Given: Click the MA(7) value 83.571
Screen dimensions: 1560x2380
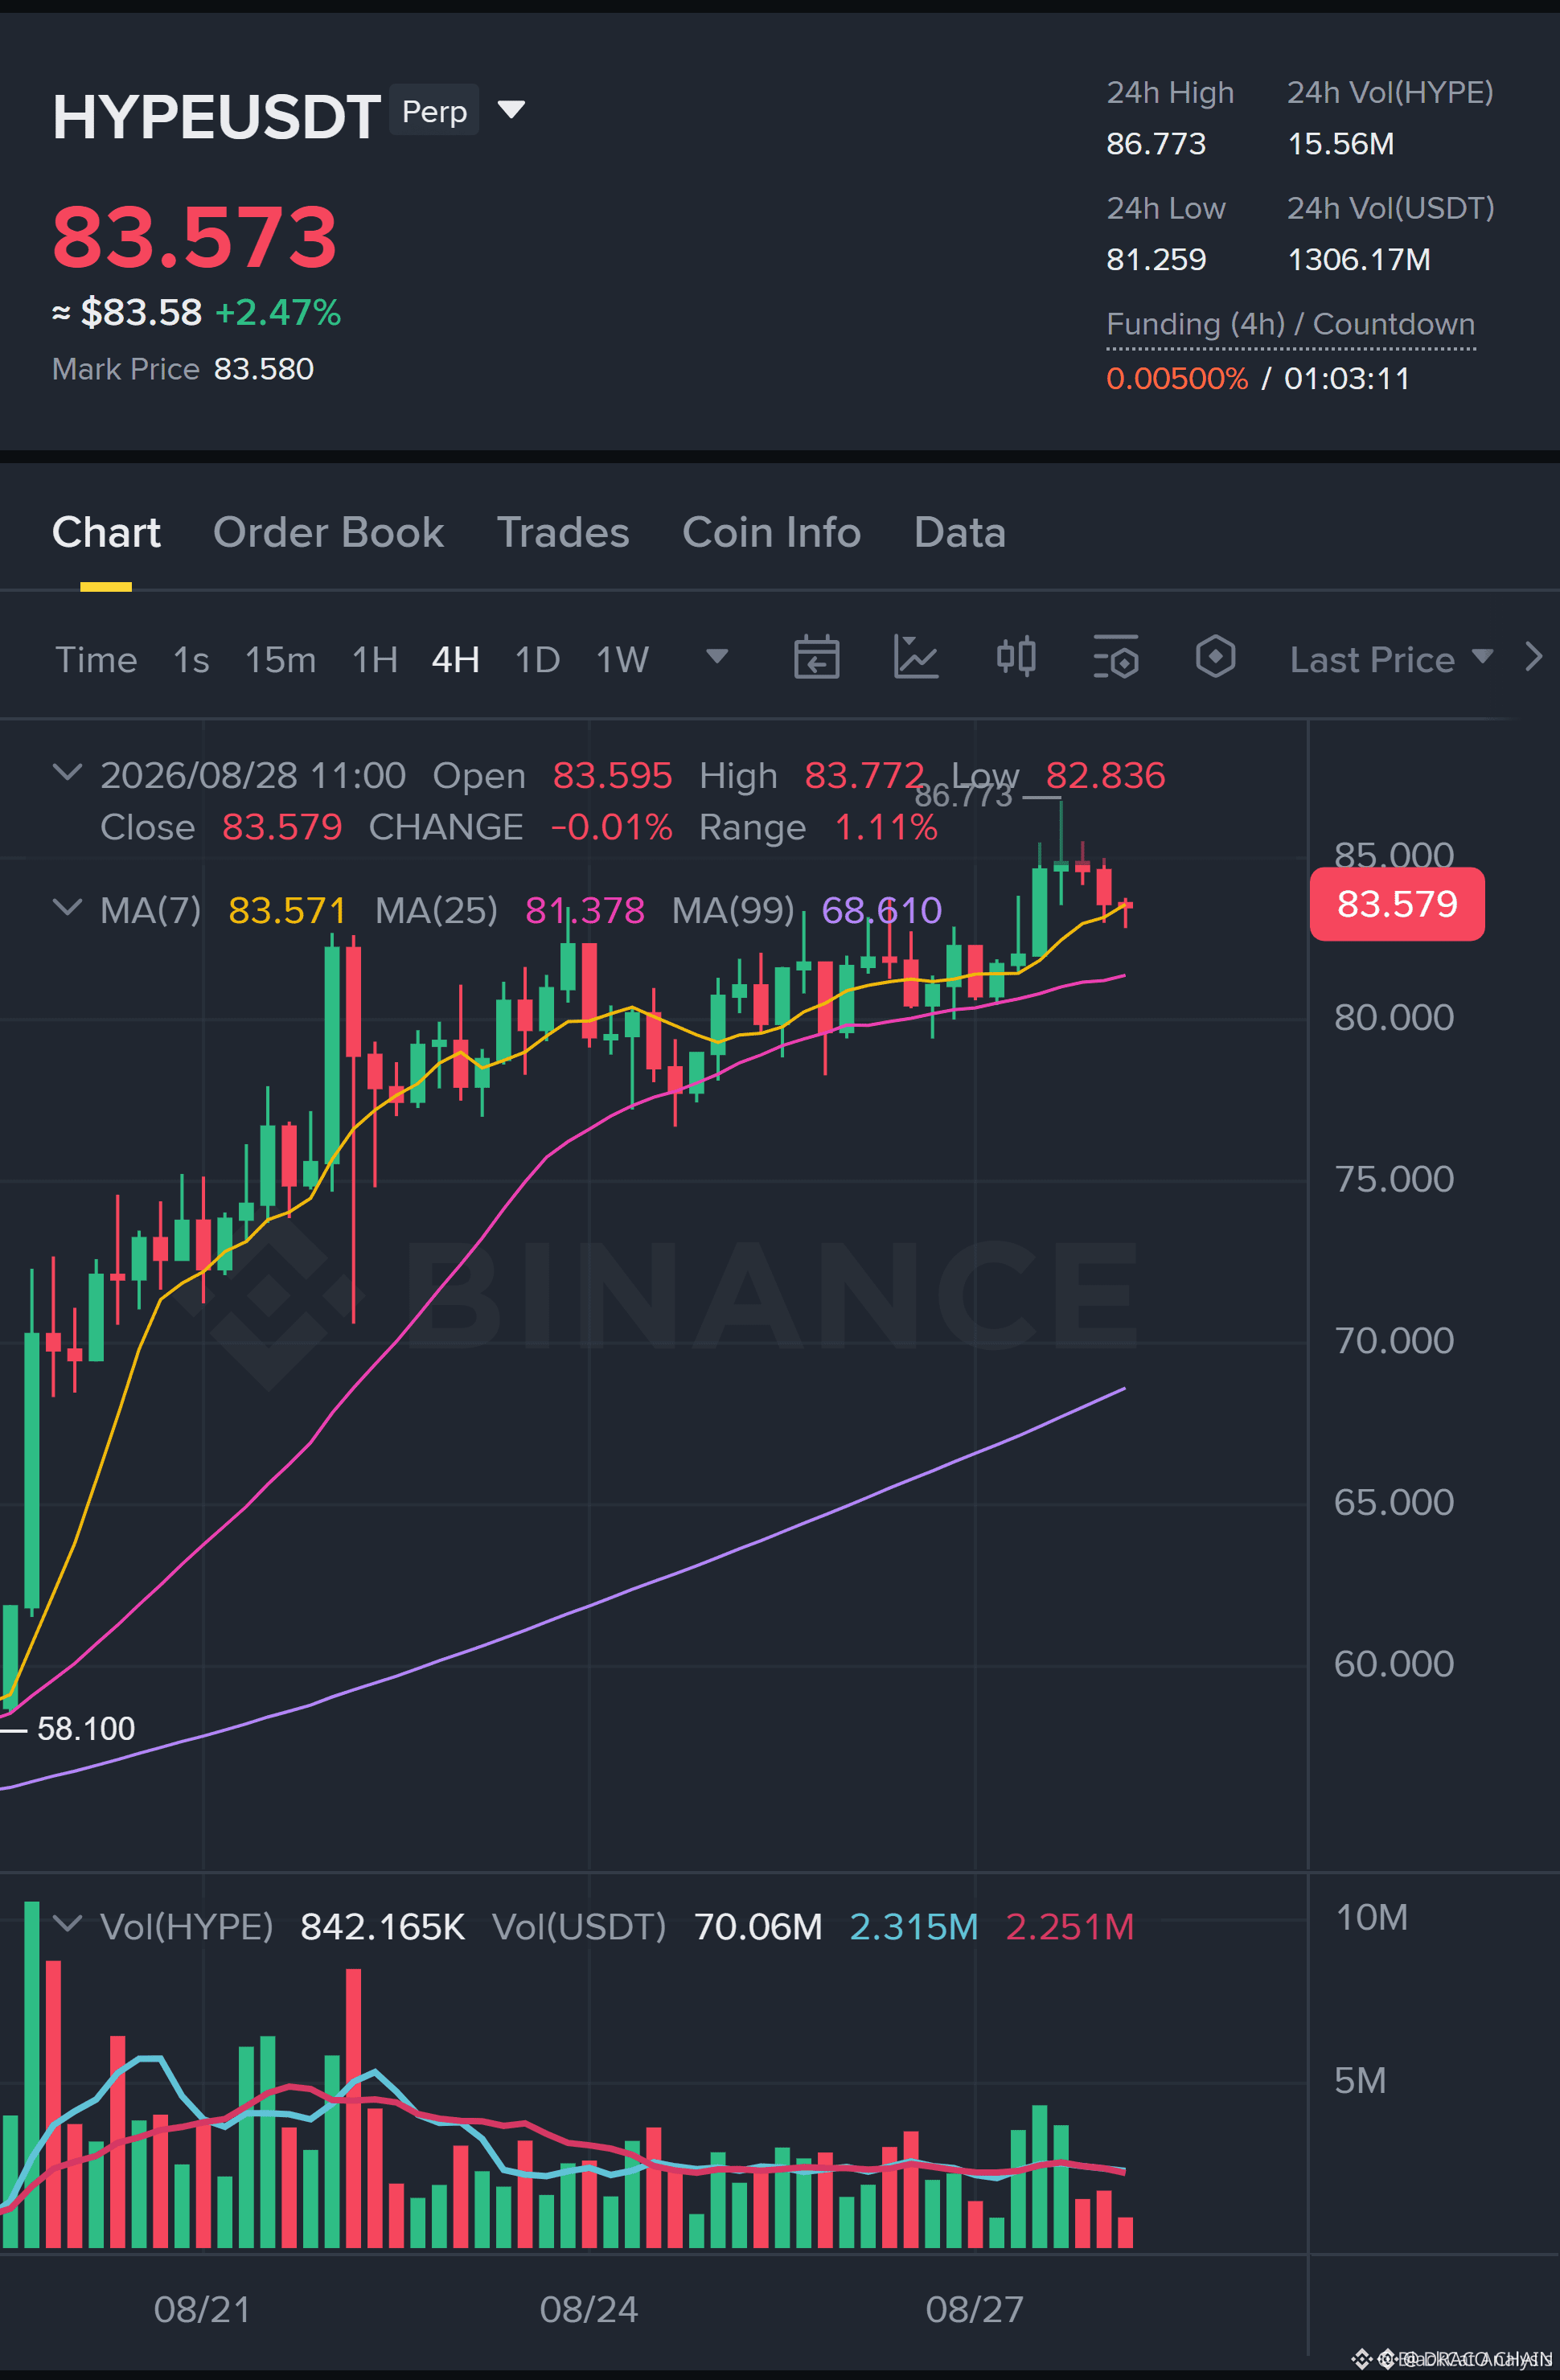Looking at the screenshot, I should [x=287, y=910].
